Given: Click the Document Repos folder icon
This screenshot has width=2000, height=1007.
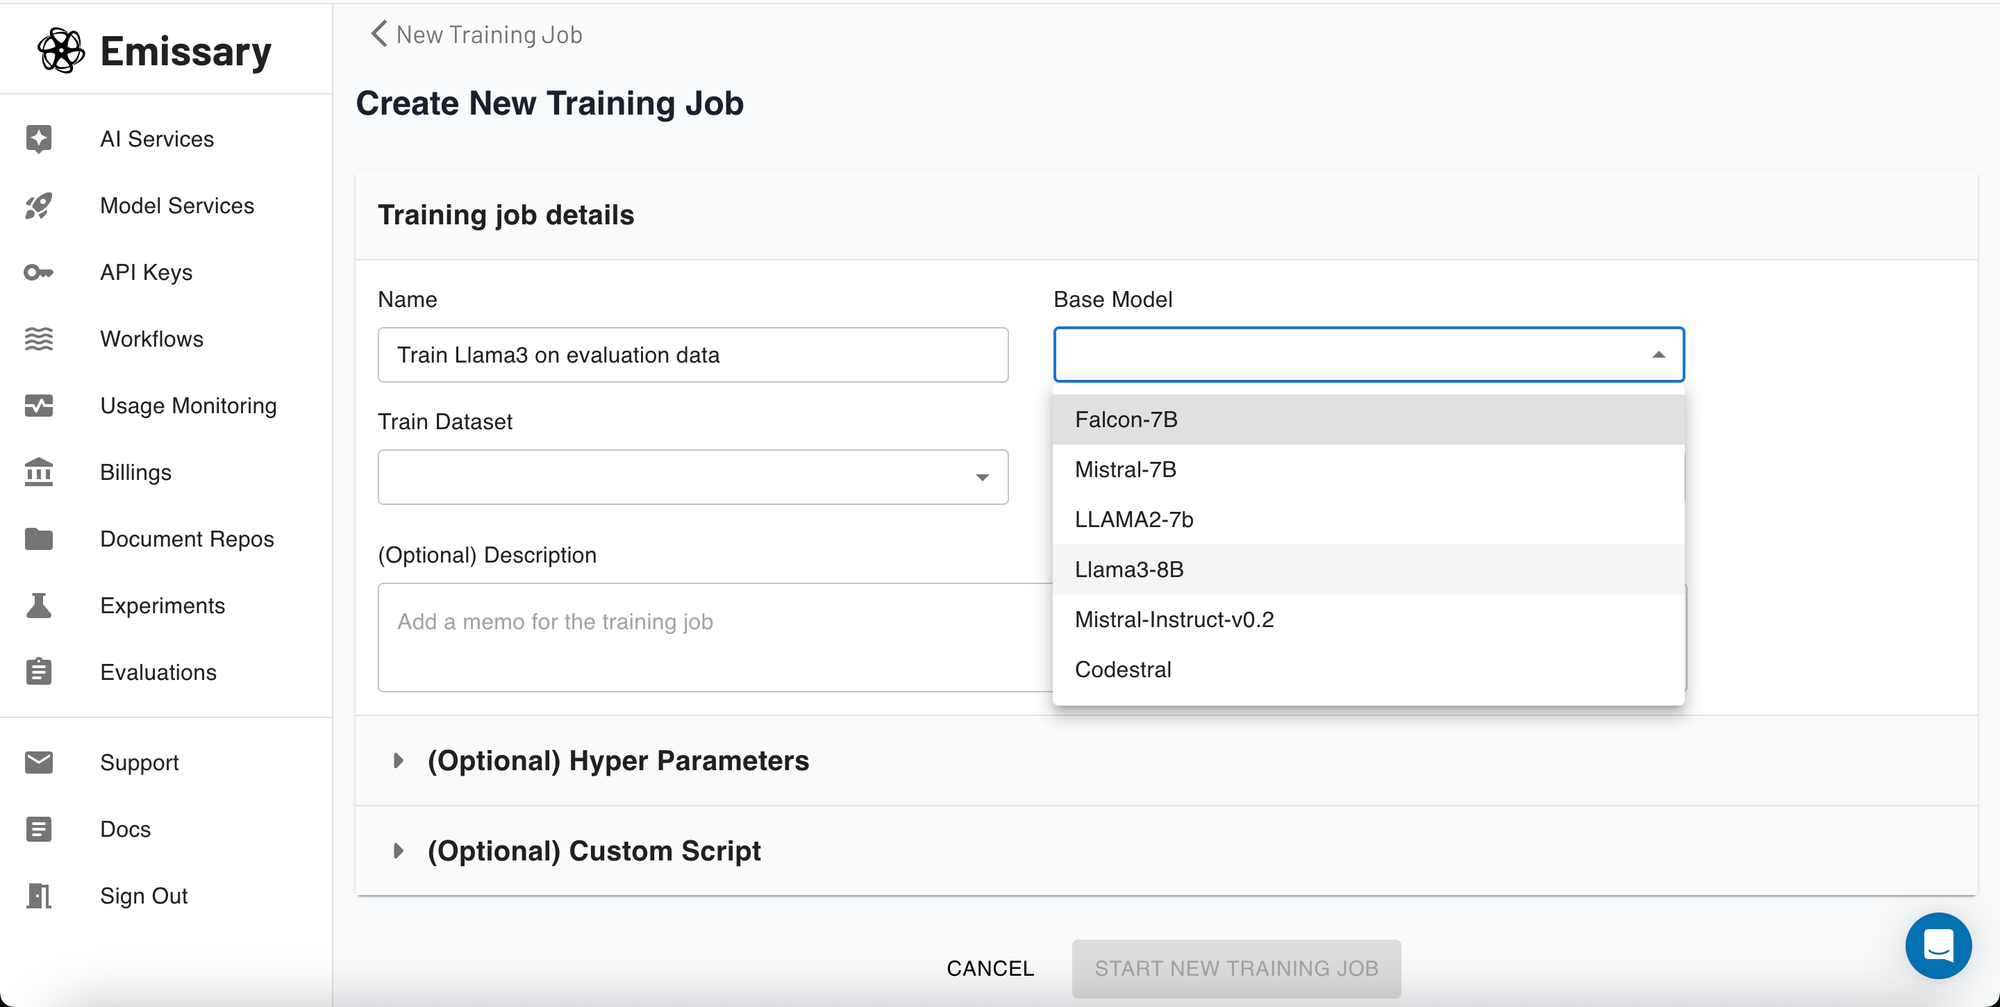Looking at the screenshot, I should [39, 539].
